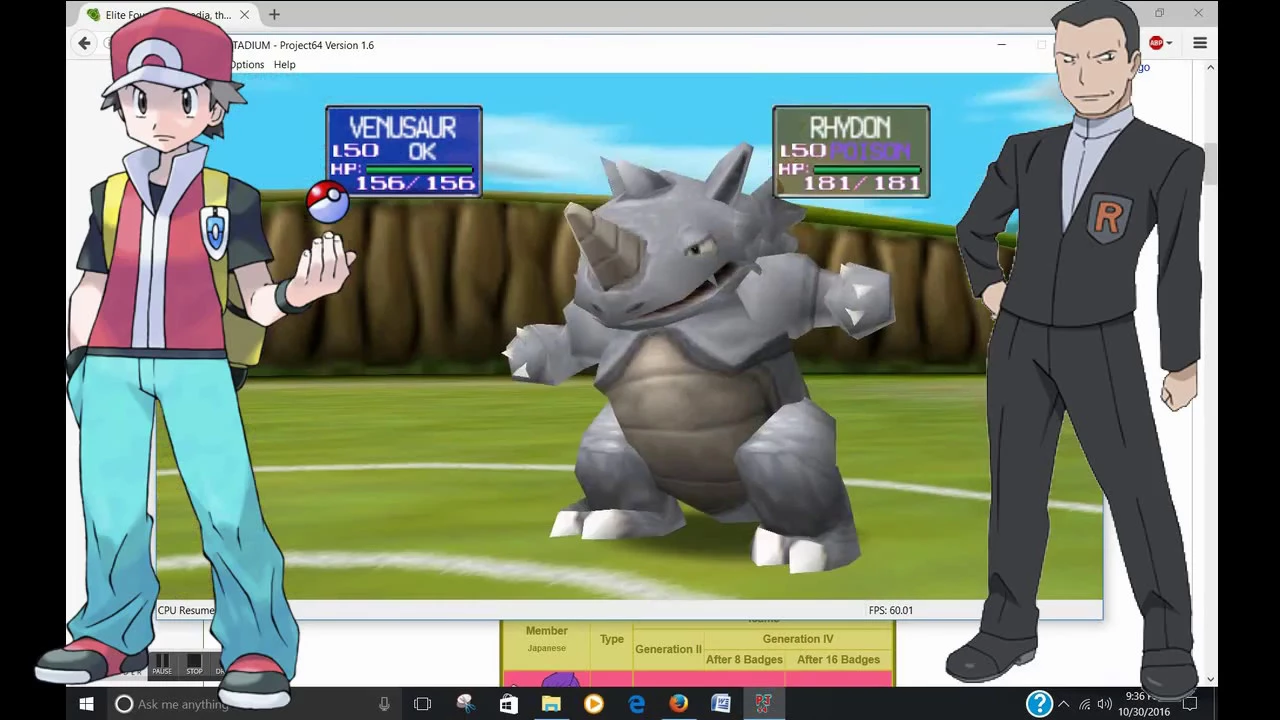This screenshot has width=1280, height=720.
Task: Open the Project64 Options menu
Action: click(x=246, y=65)
